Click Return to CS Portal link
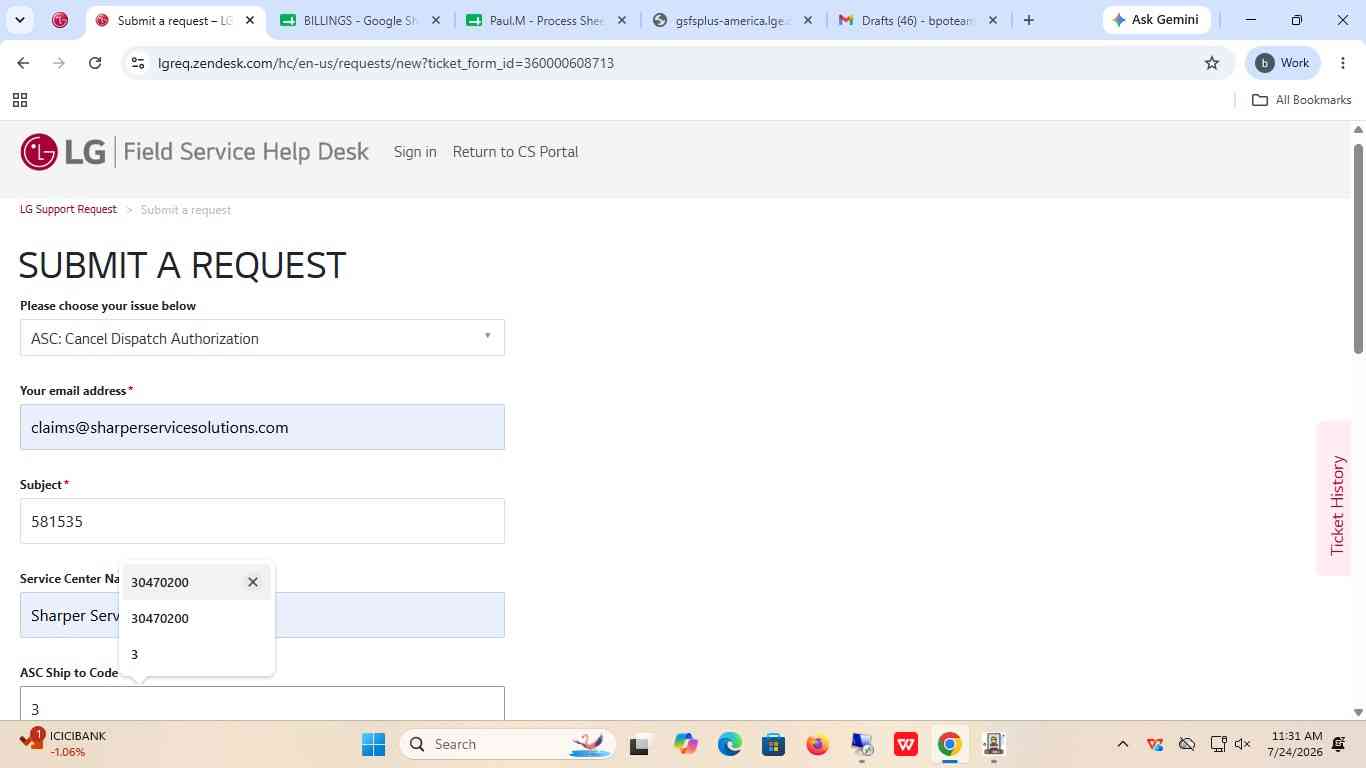1366x768 pixels. (x=515, y=152)
